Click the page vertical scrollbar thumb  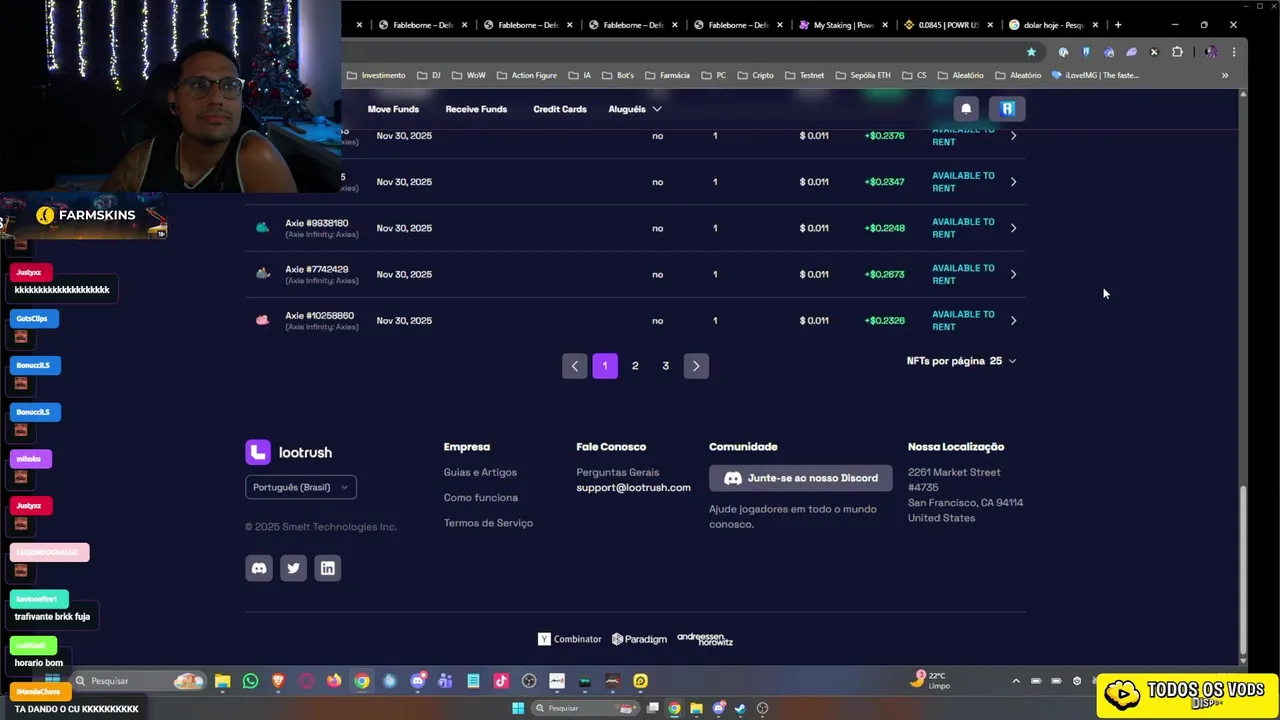click(x=1243, y=569)
